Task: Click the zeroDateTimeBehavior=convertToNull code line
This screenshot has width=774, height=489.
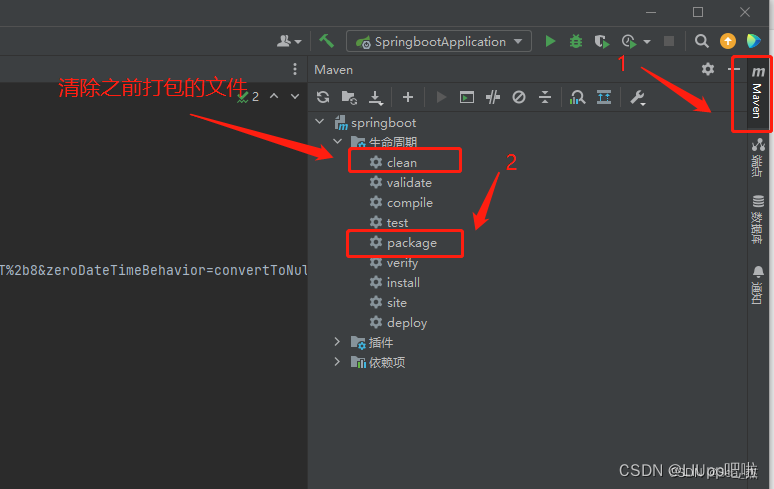Action: point(154,270)
